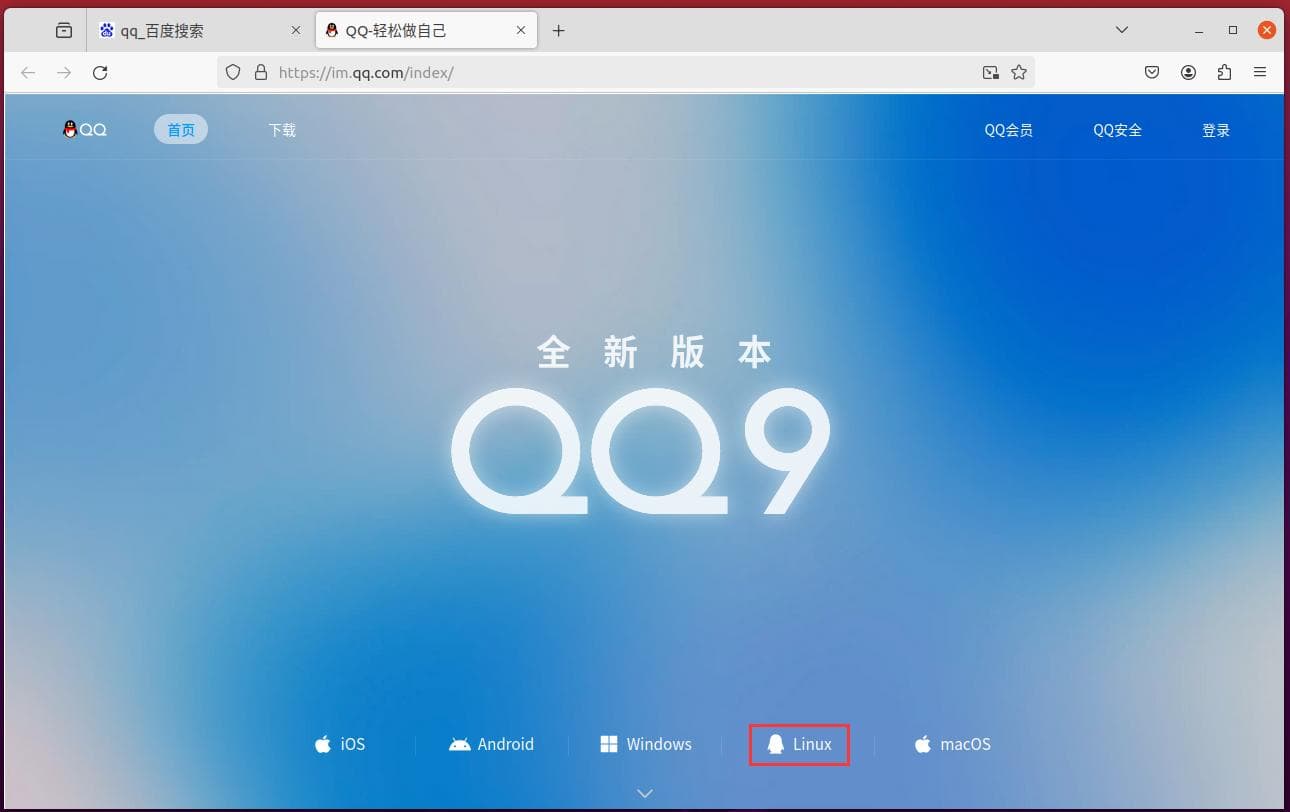Screen dimensions: 1290x812
Task: Click the tracking protection shield icon
Action: [x=233, y=72]
